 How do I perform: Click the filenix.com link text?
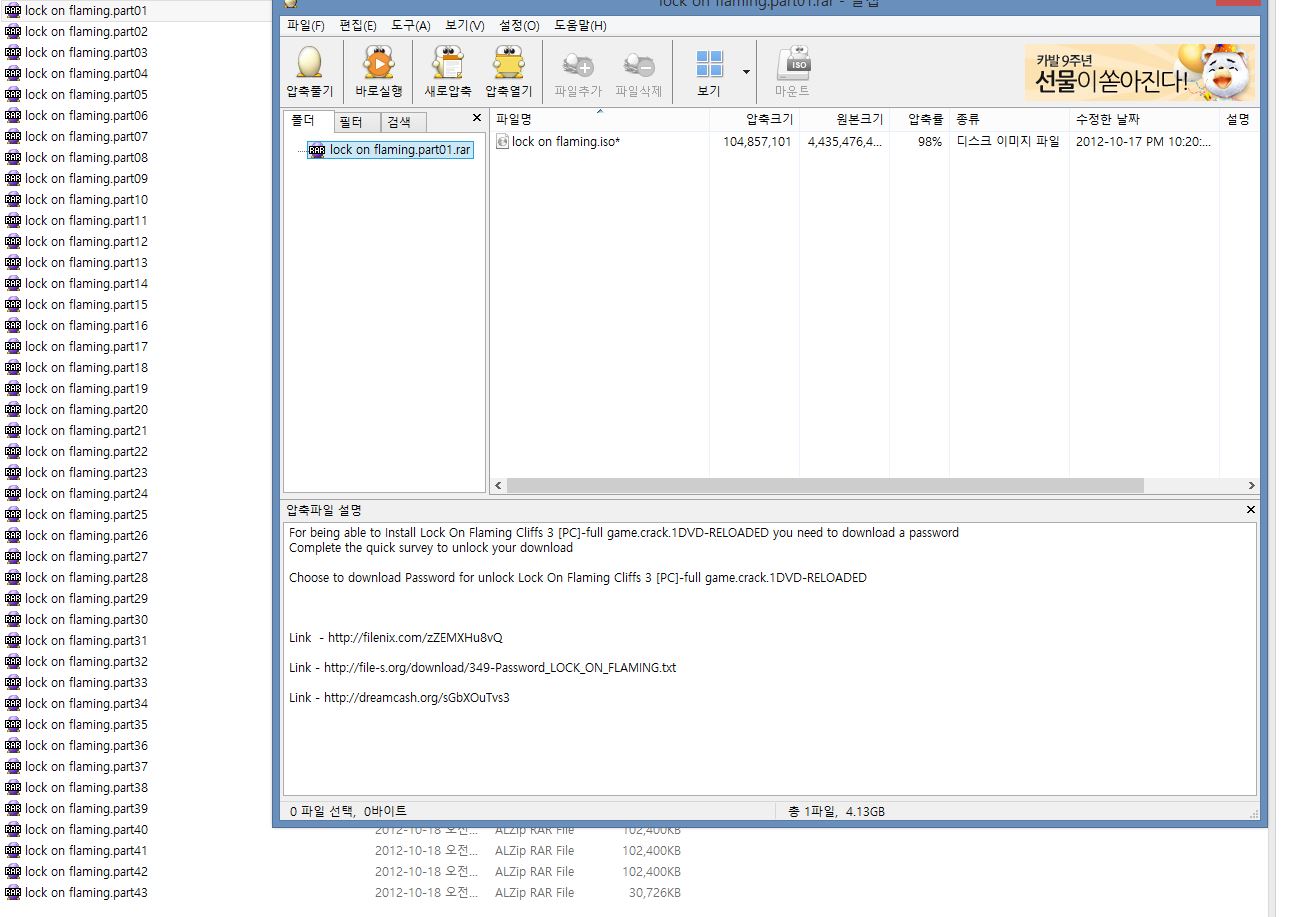[415, 638]
